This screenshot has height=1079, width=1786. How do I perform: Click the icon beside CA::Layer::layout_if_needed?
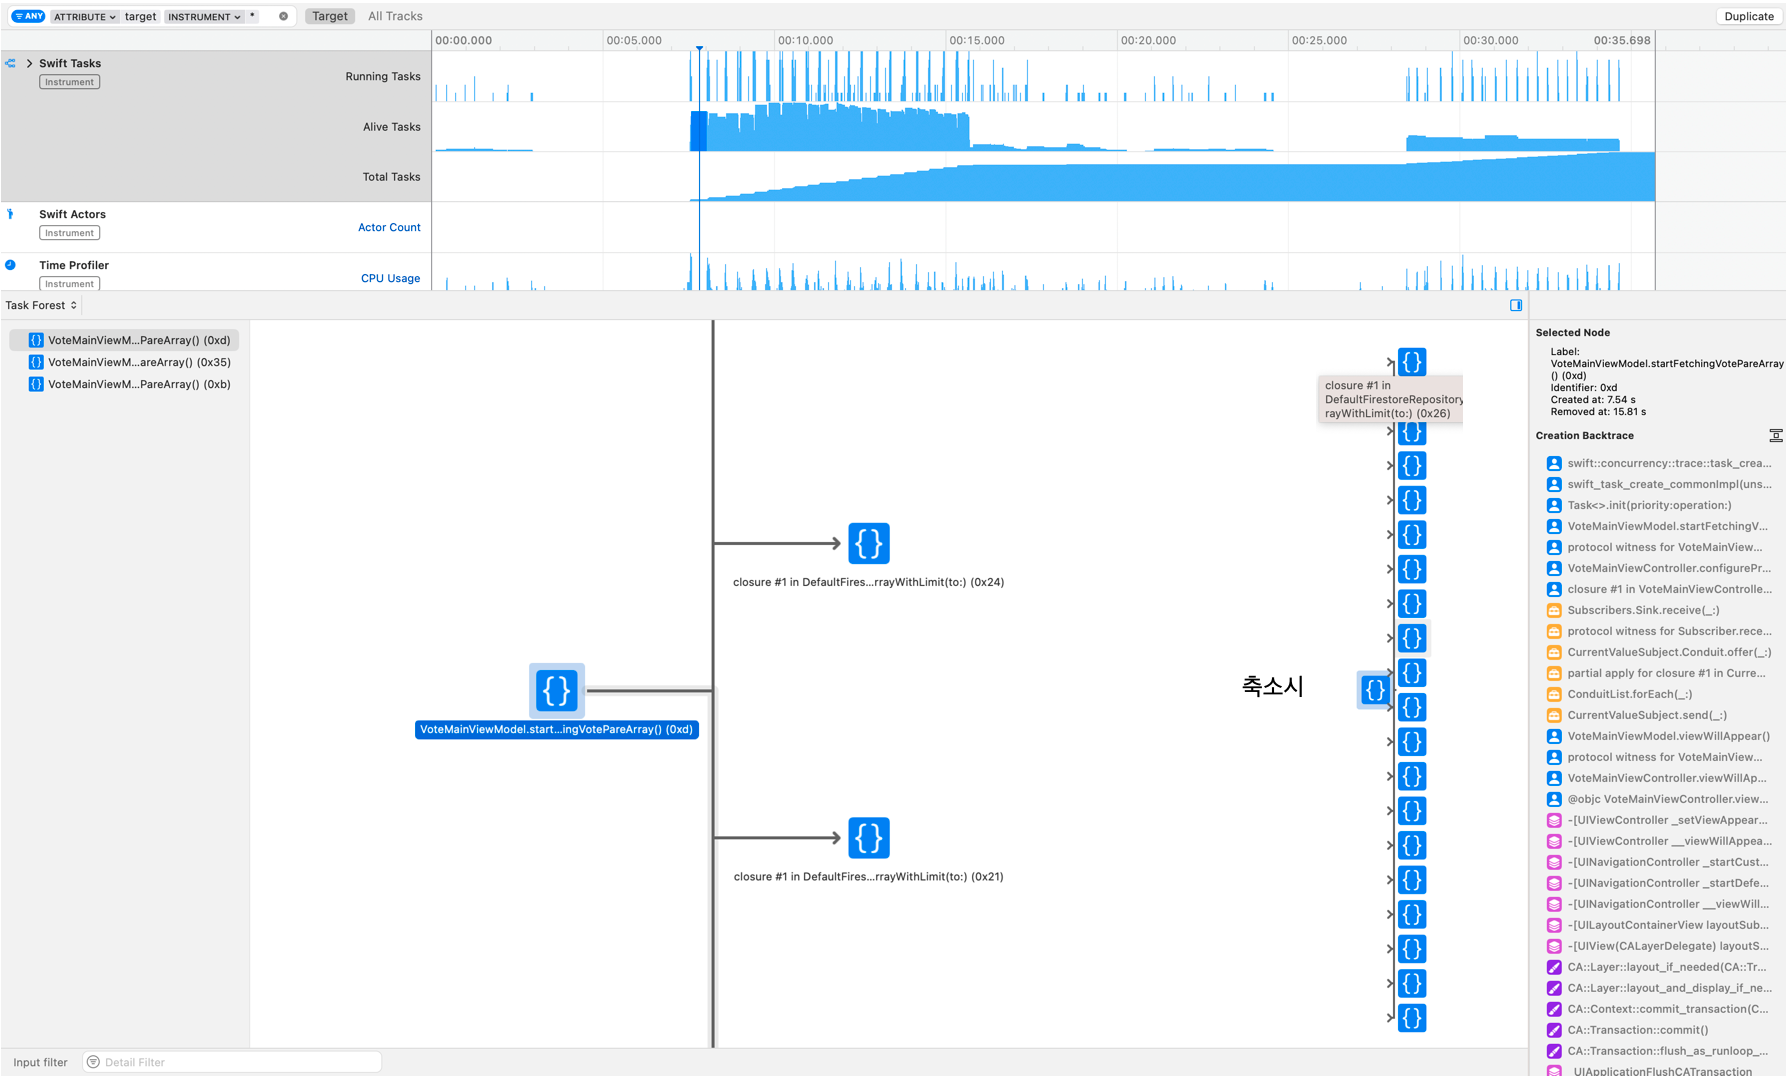(x=1554, y=967)
